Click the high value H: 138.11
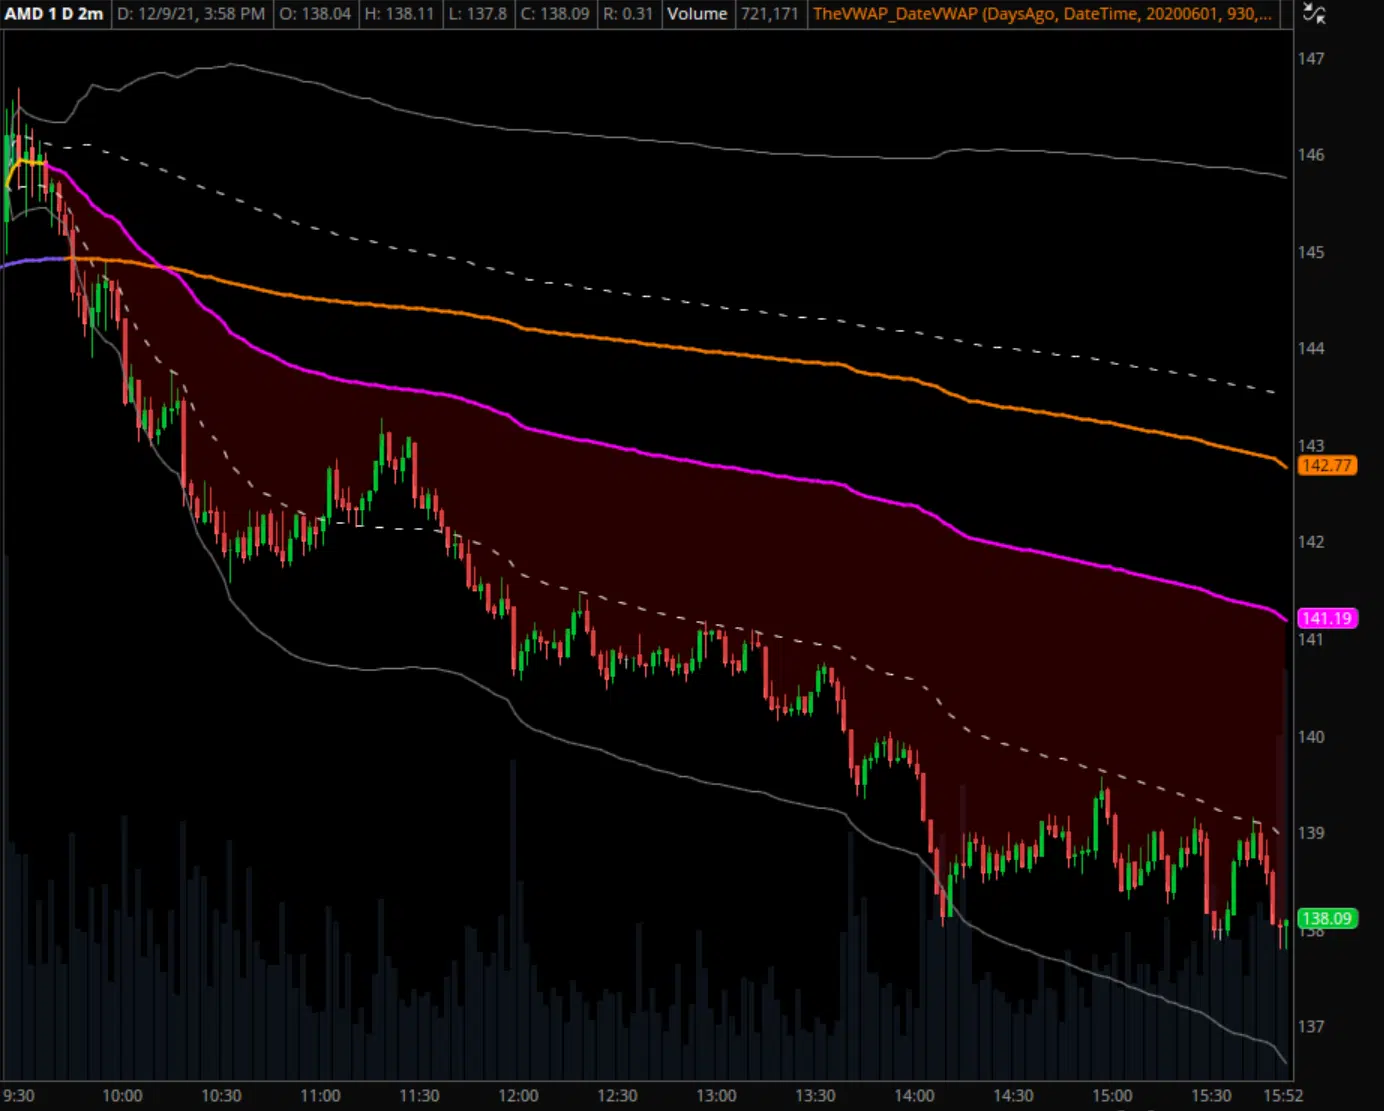 pyautogui.click(x=399, y=14)
